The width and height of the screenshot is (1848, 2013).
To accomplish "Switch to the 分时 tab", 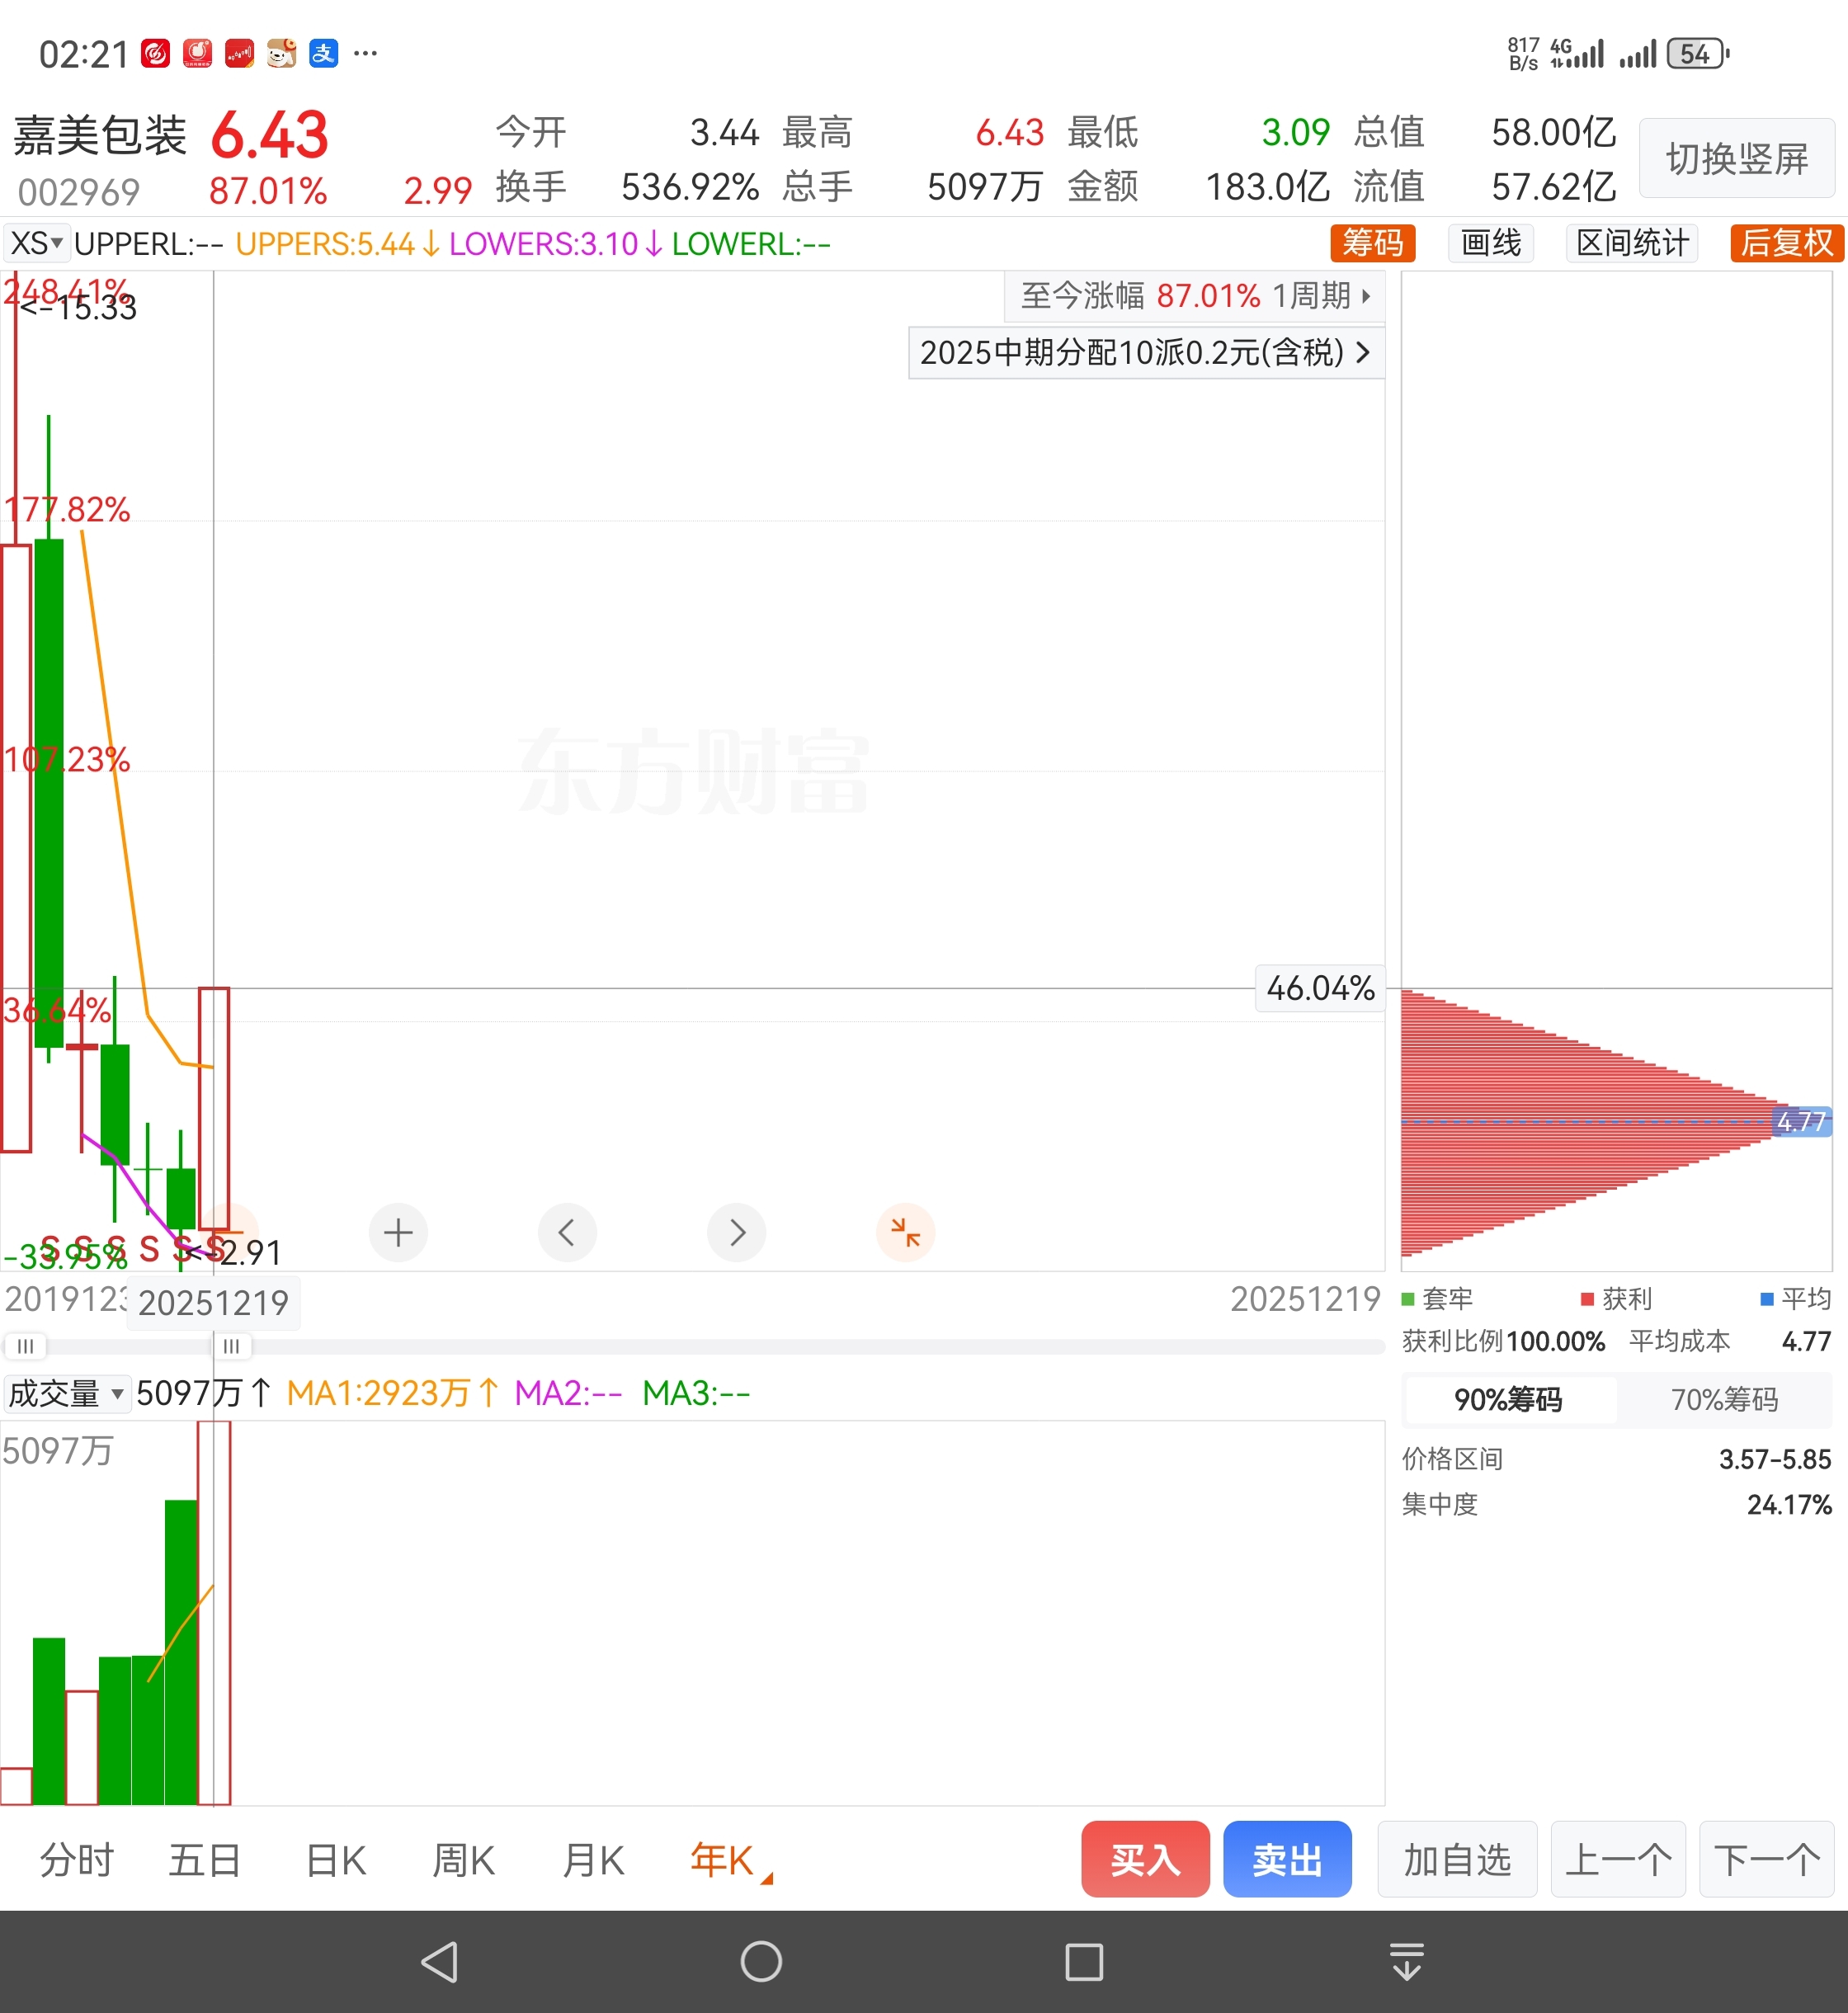I will [x=77, y=1860].
